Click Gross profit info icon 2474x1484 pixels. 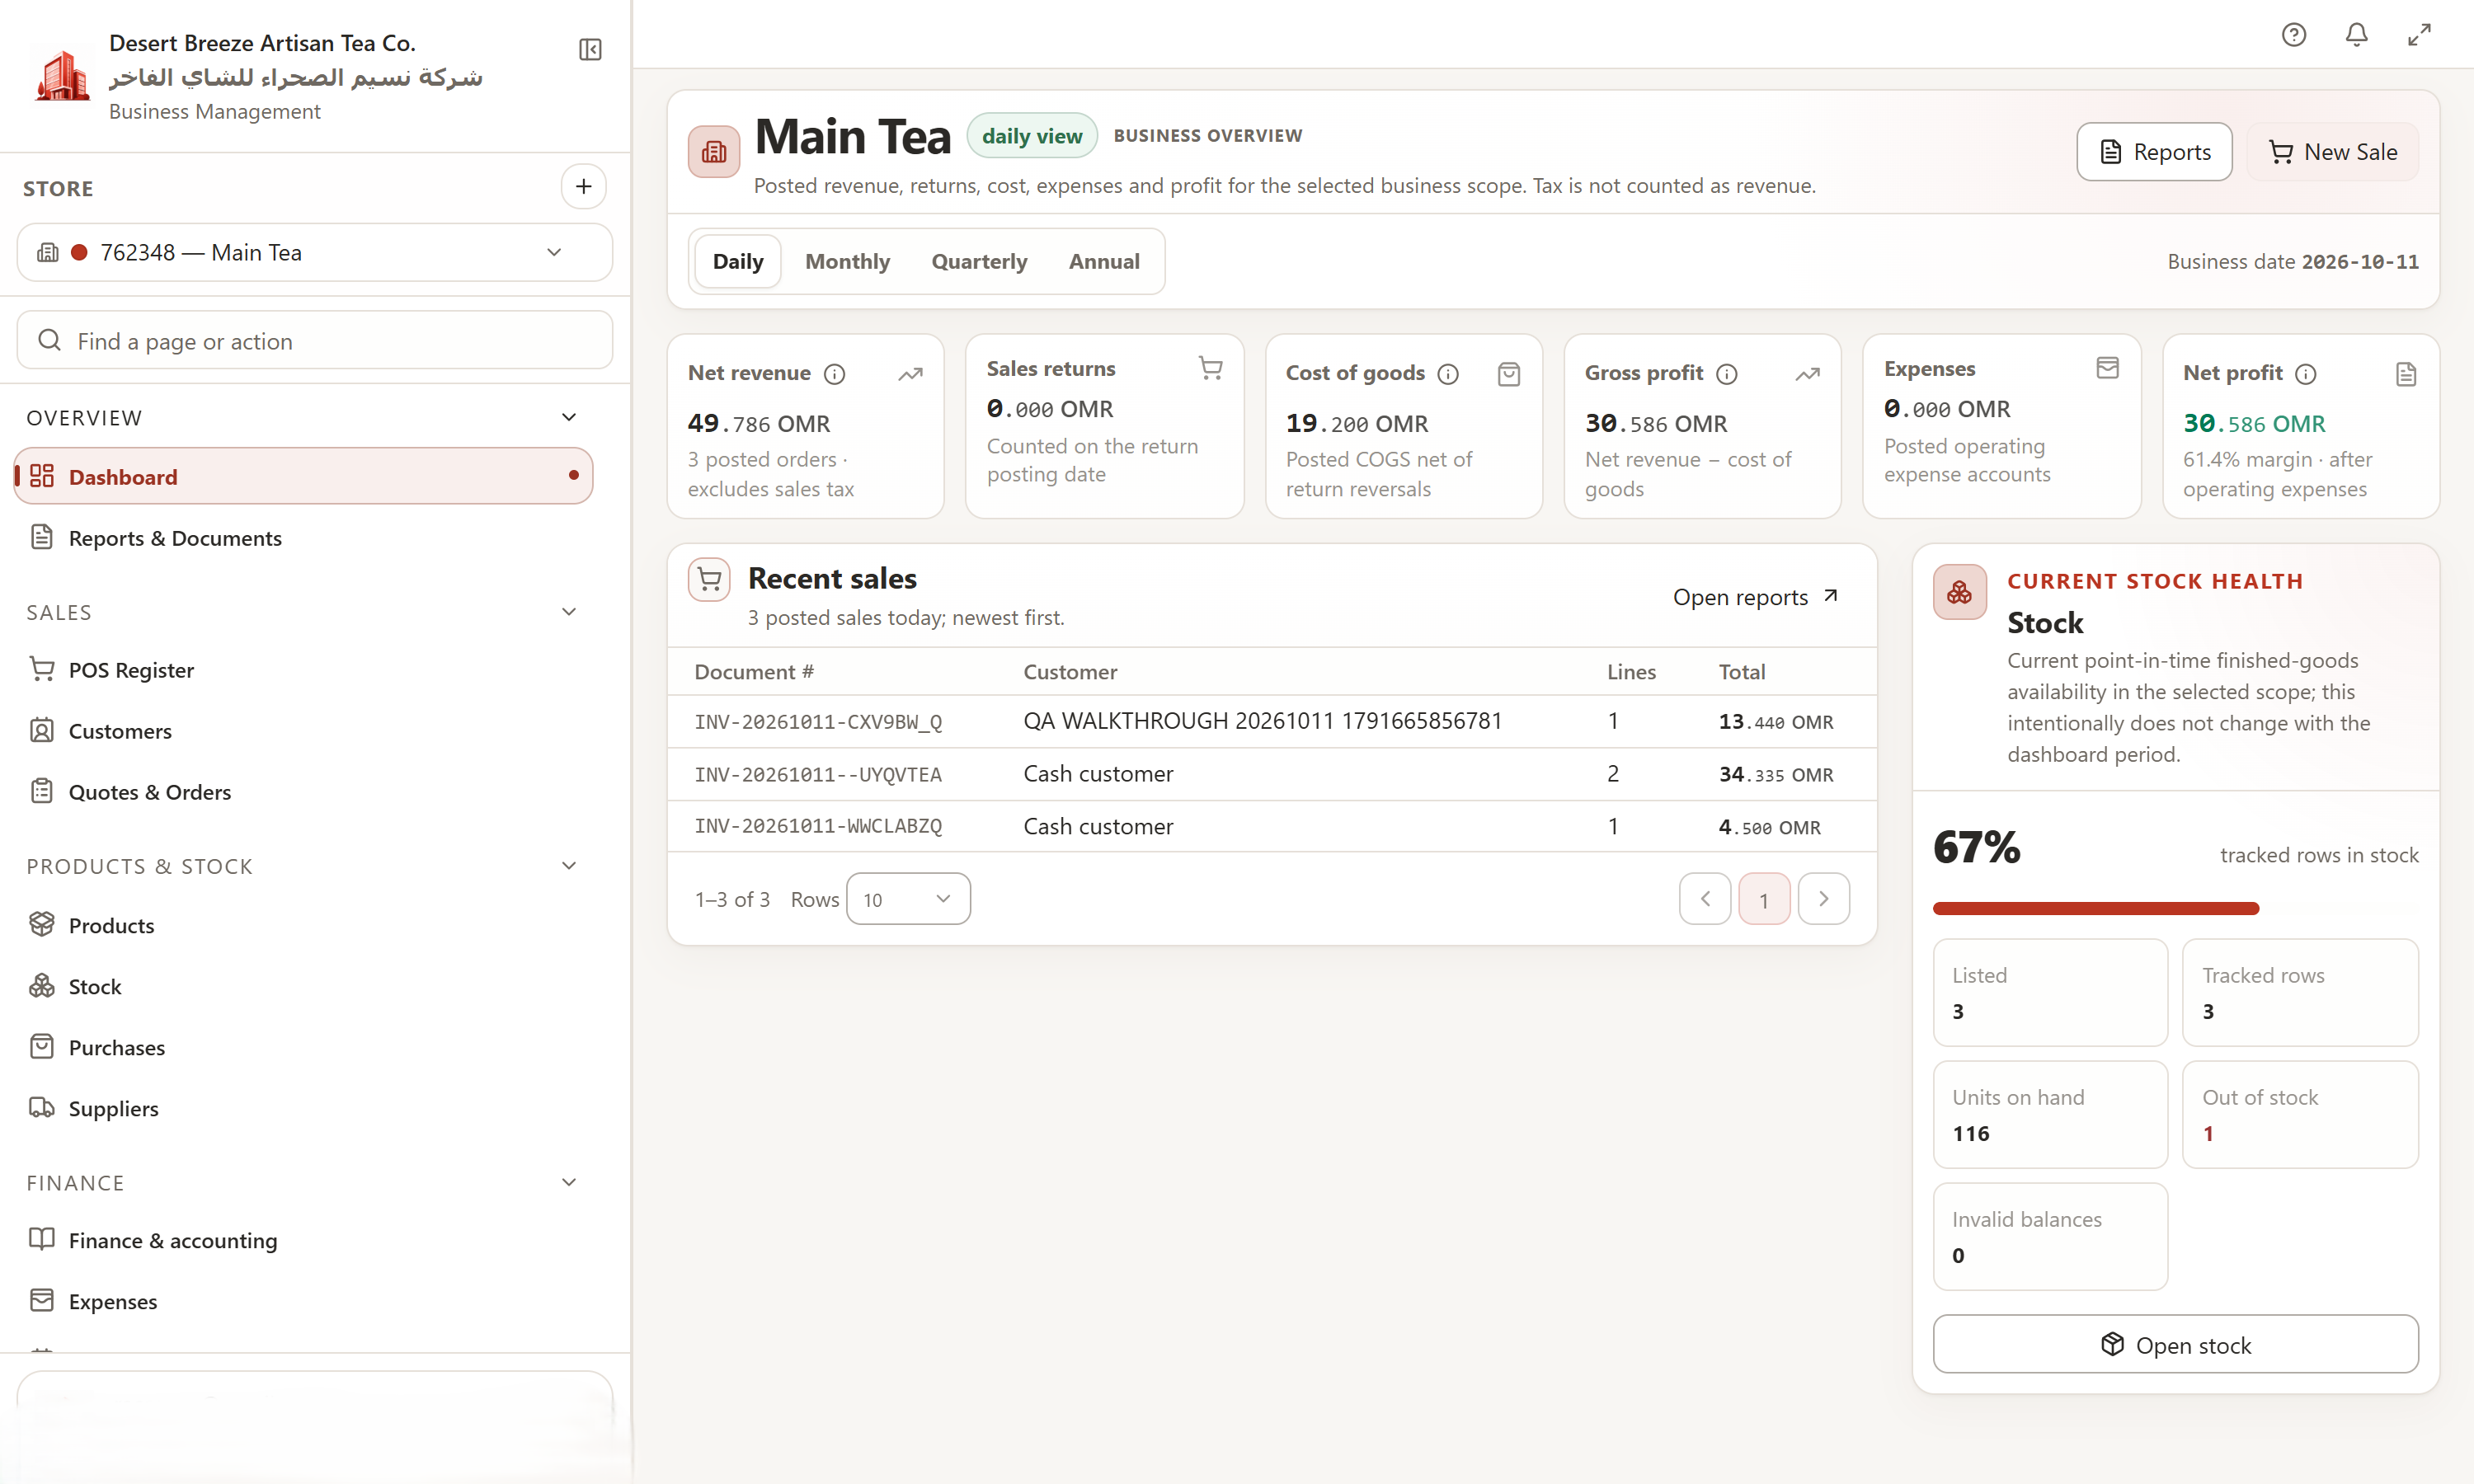pos(1727,374)
